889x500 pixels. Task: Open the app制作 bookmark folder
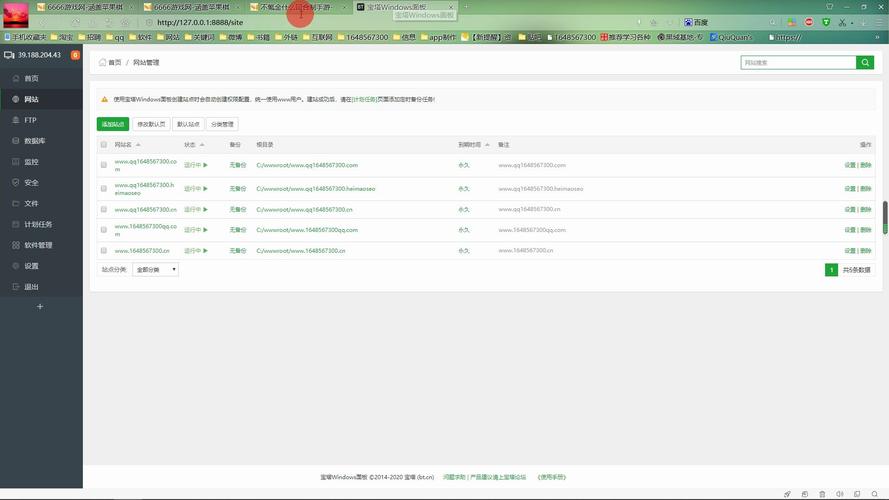[x=438, y=37]
